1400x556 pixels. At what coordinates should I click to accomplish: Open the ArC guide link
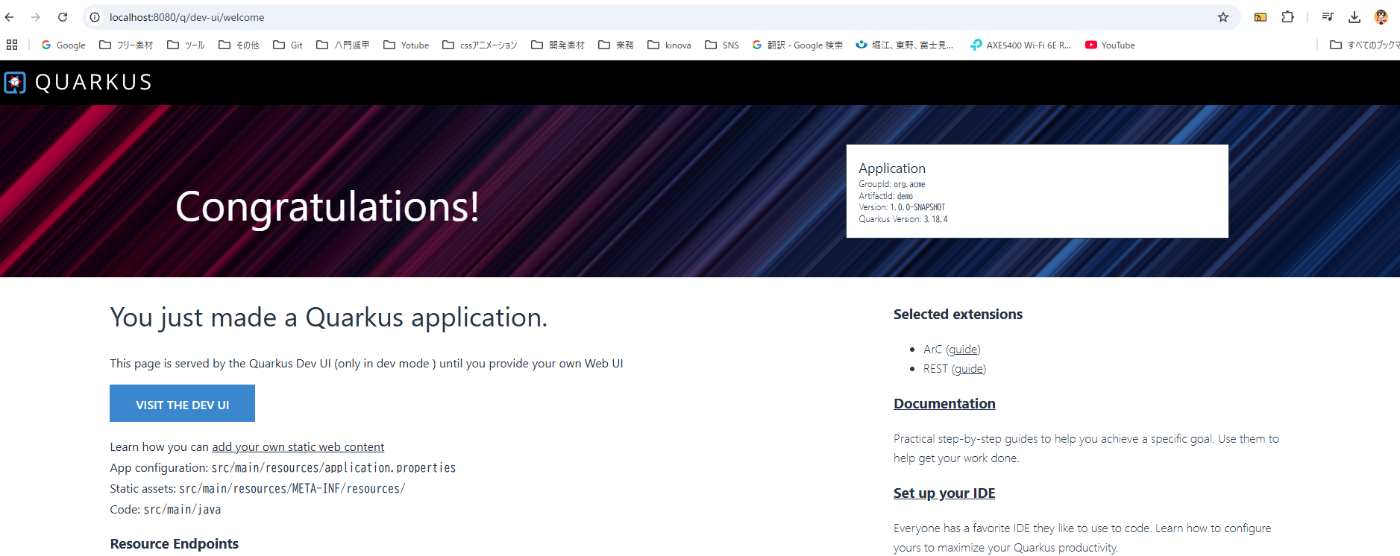pyautogui.click(x=964, y=349)
